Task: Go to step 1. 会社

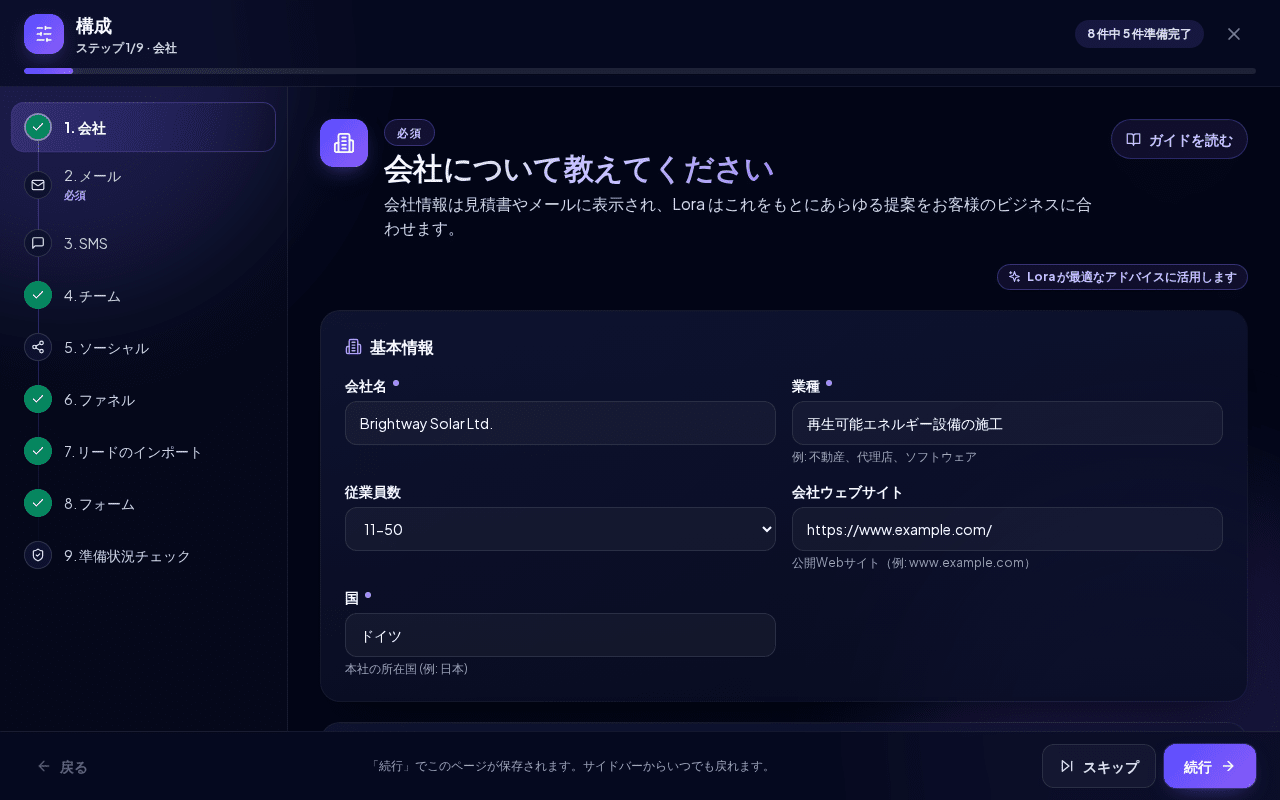Action: (143, 127)
